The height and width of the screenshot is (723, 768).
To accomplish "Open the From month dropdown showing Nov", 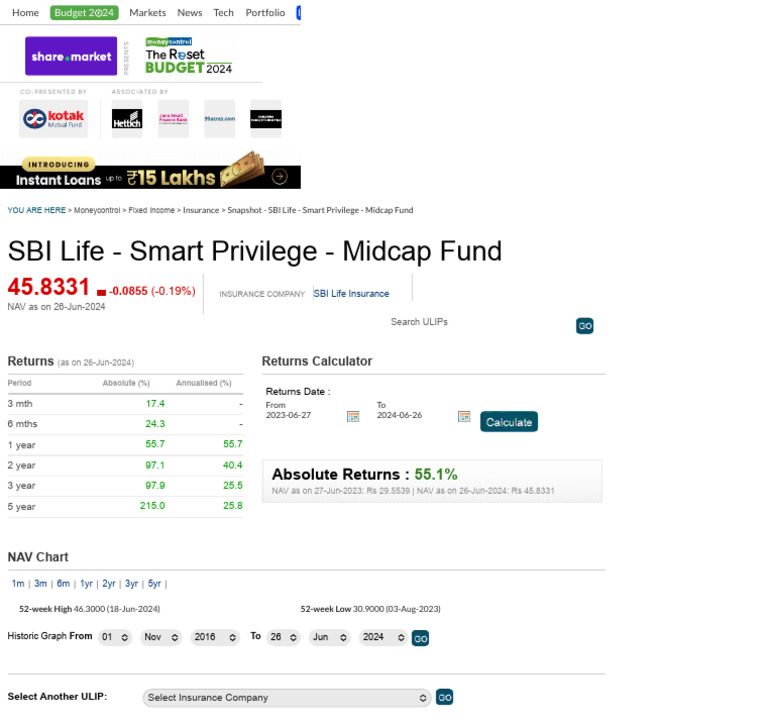I will click(161, 637).
